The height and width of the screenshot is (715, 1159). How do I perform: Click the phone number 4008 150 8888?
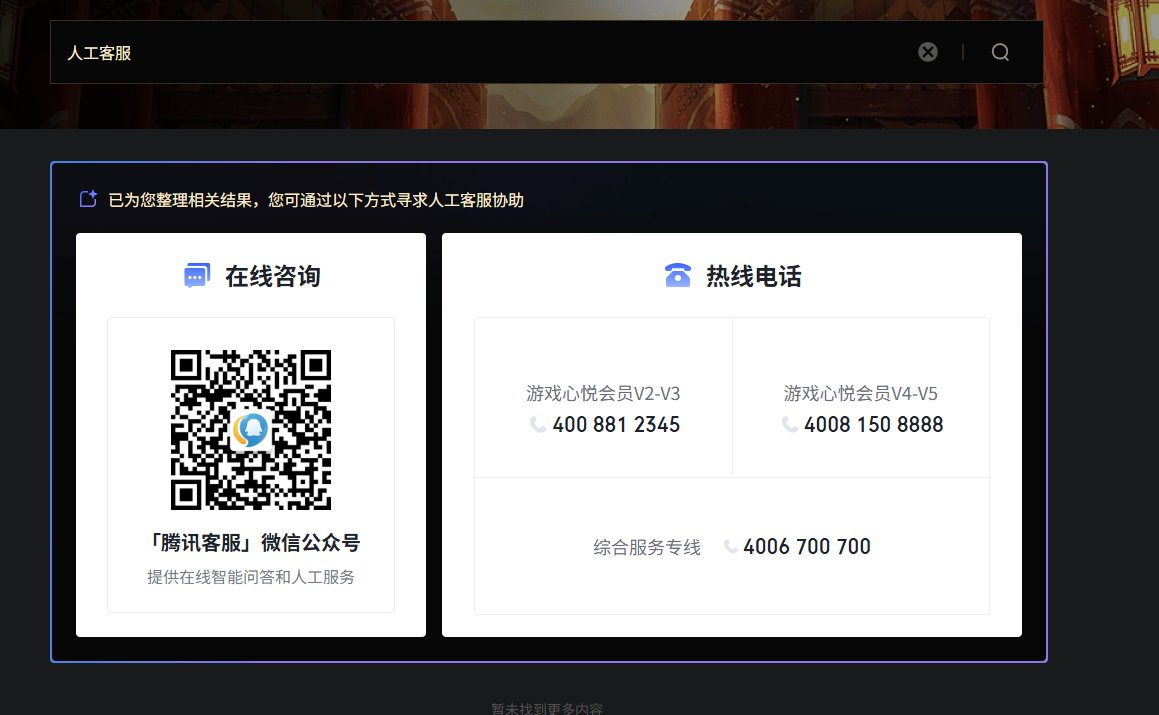click(x=873, y=425)
